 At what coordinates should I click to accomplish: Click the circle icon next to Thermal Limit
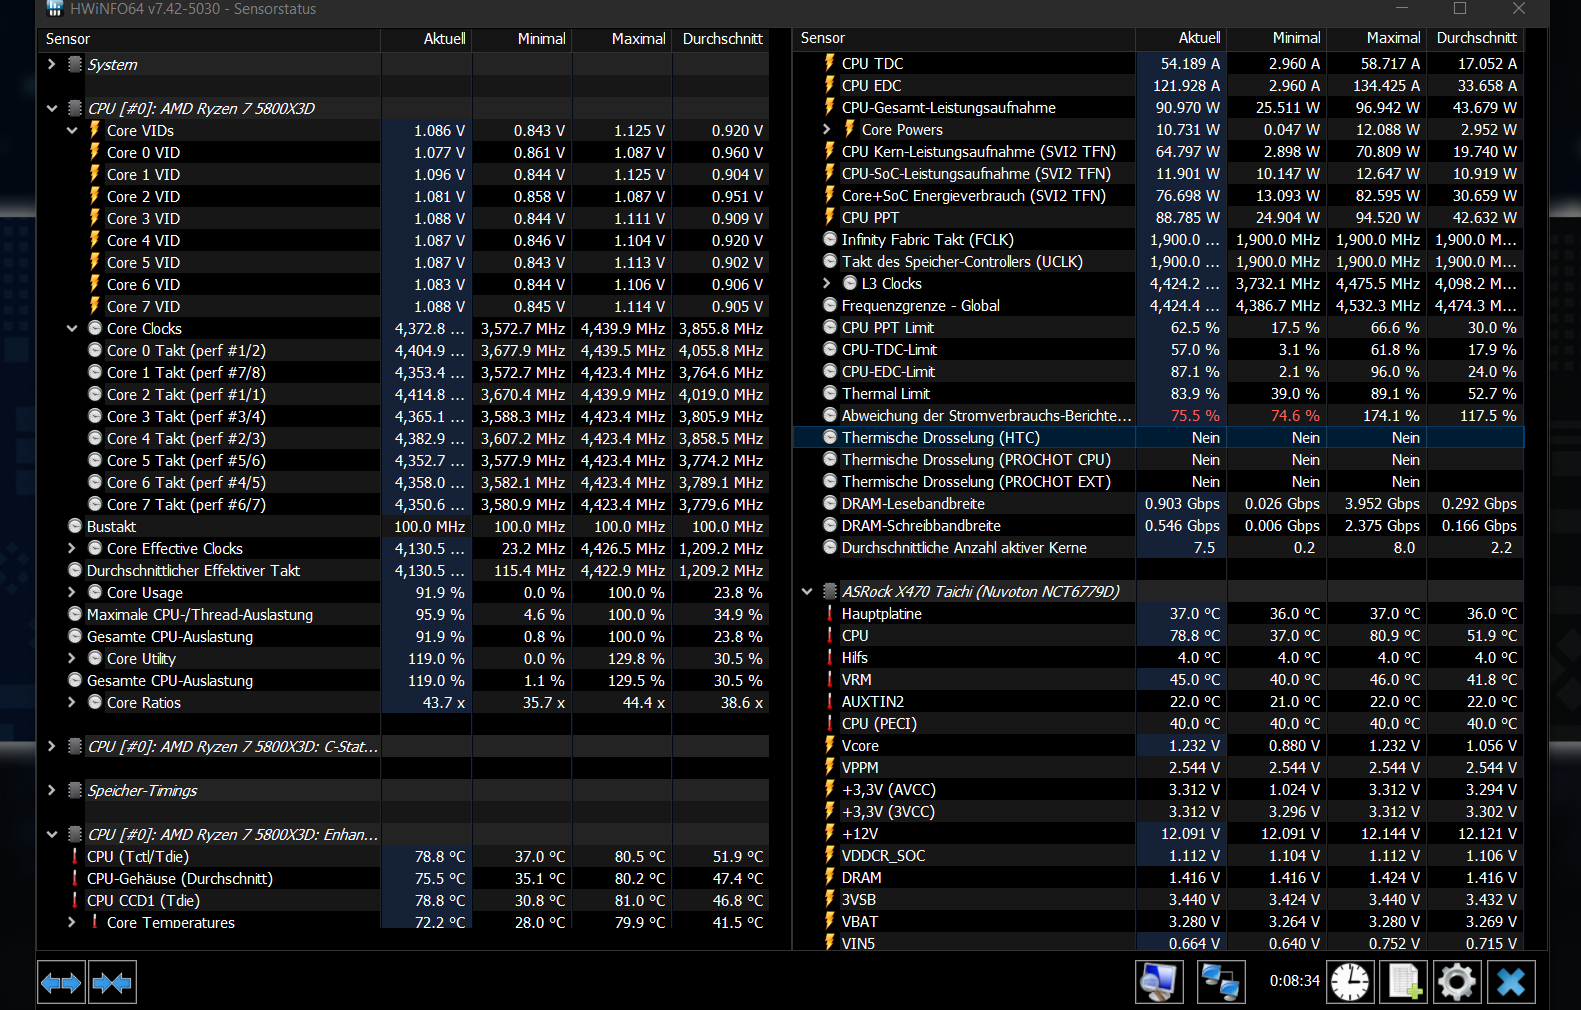coord(830,393)
